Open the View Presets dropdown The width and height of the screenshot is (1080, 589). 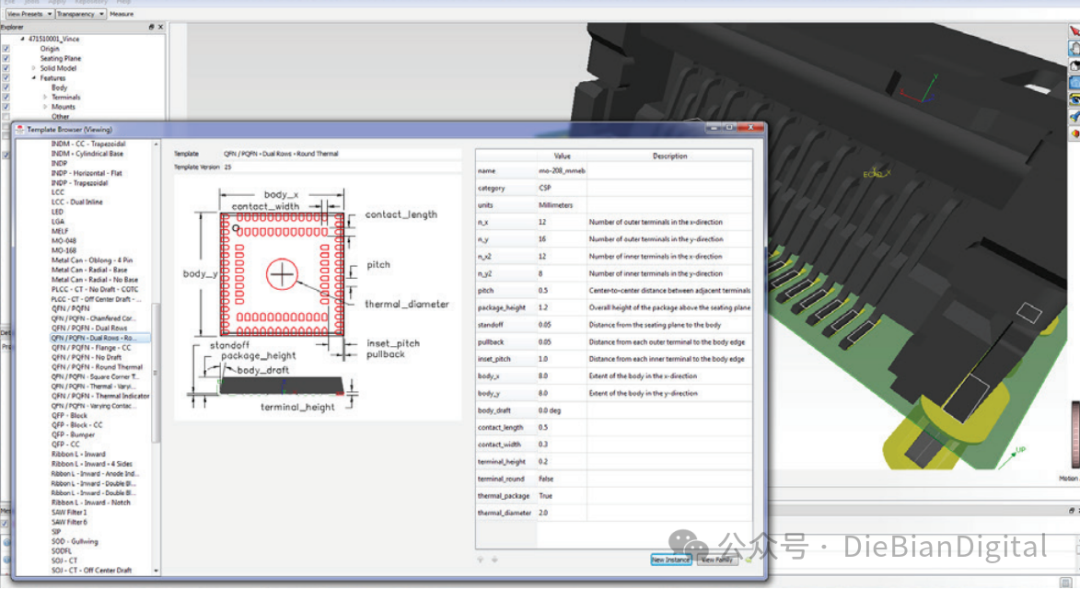tap(29, 14)
